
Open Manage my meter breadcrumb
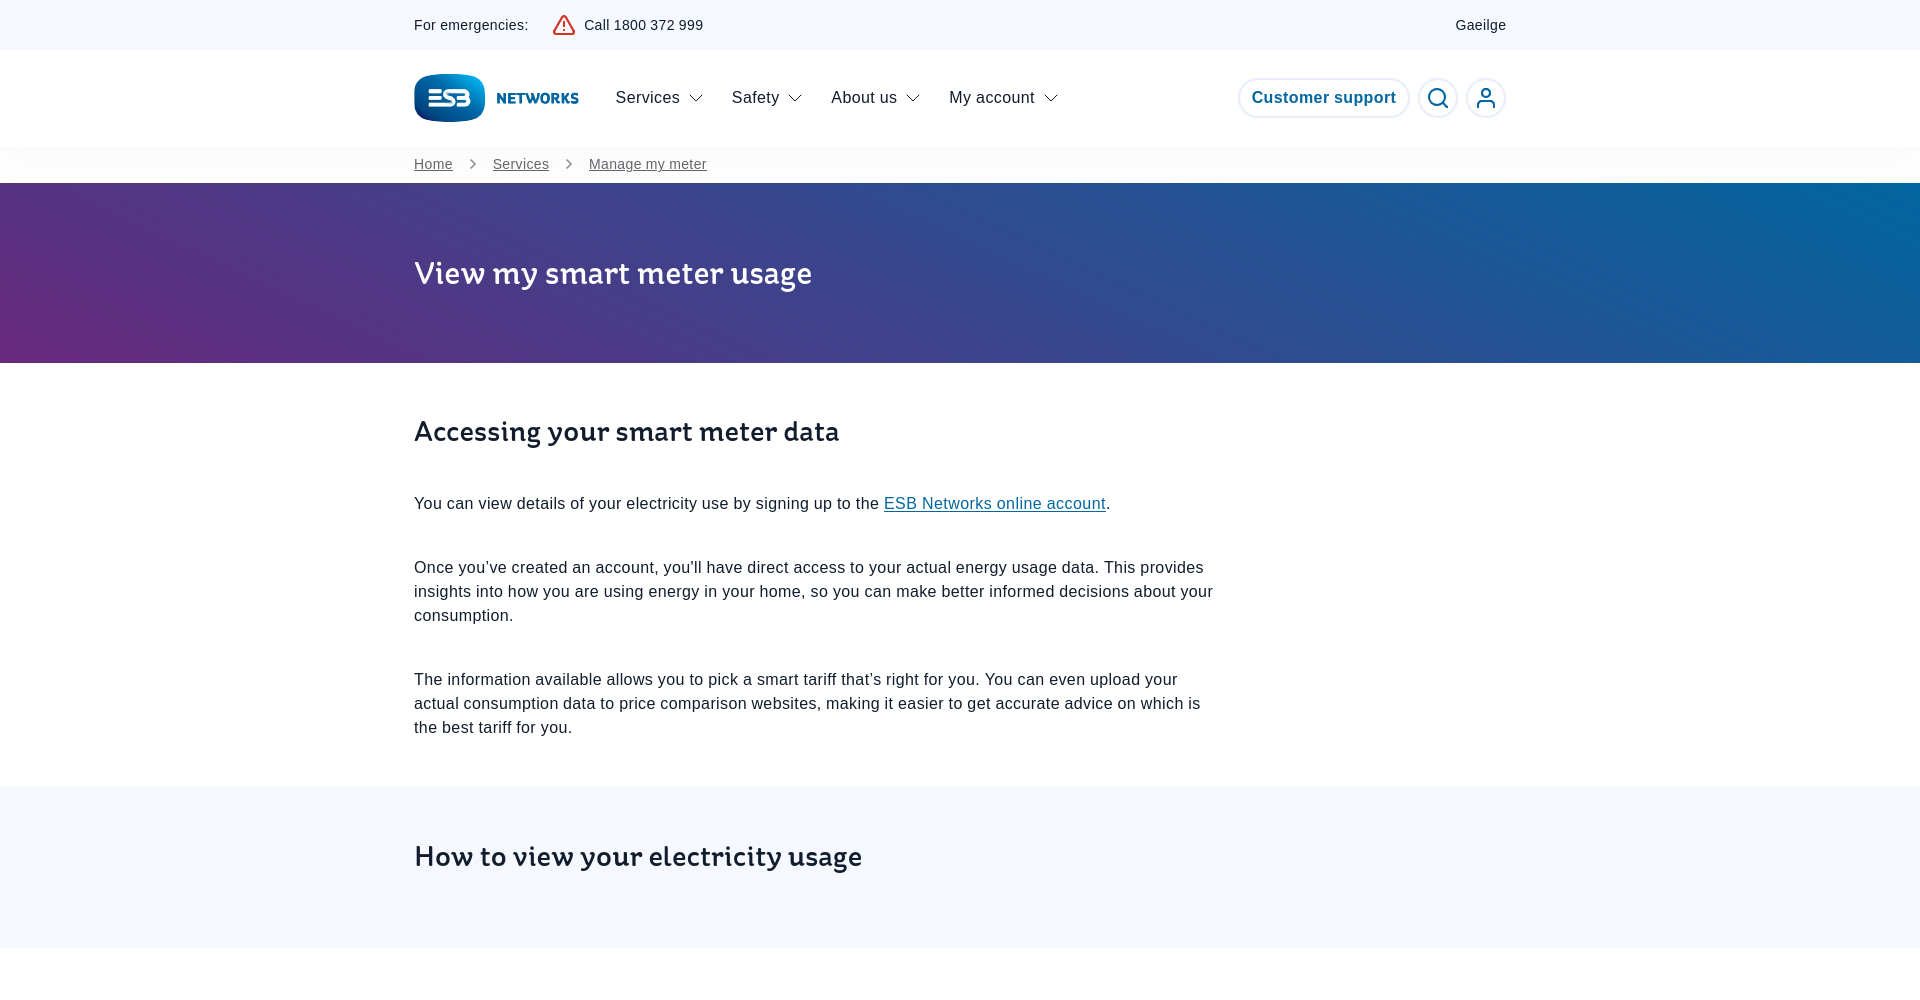647,164
